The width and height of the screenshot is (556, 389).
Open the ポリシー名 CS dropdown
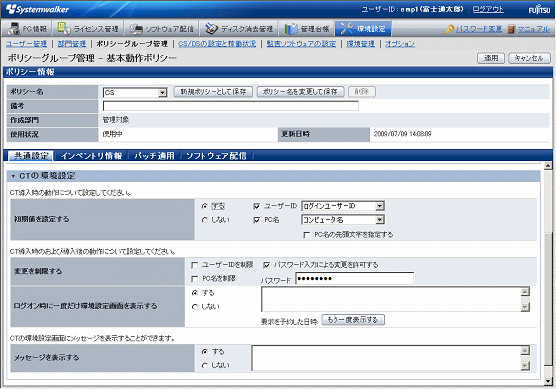pyautogui.click(x=135, y=93)
